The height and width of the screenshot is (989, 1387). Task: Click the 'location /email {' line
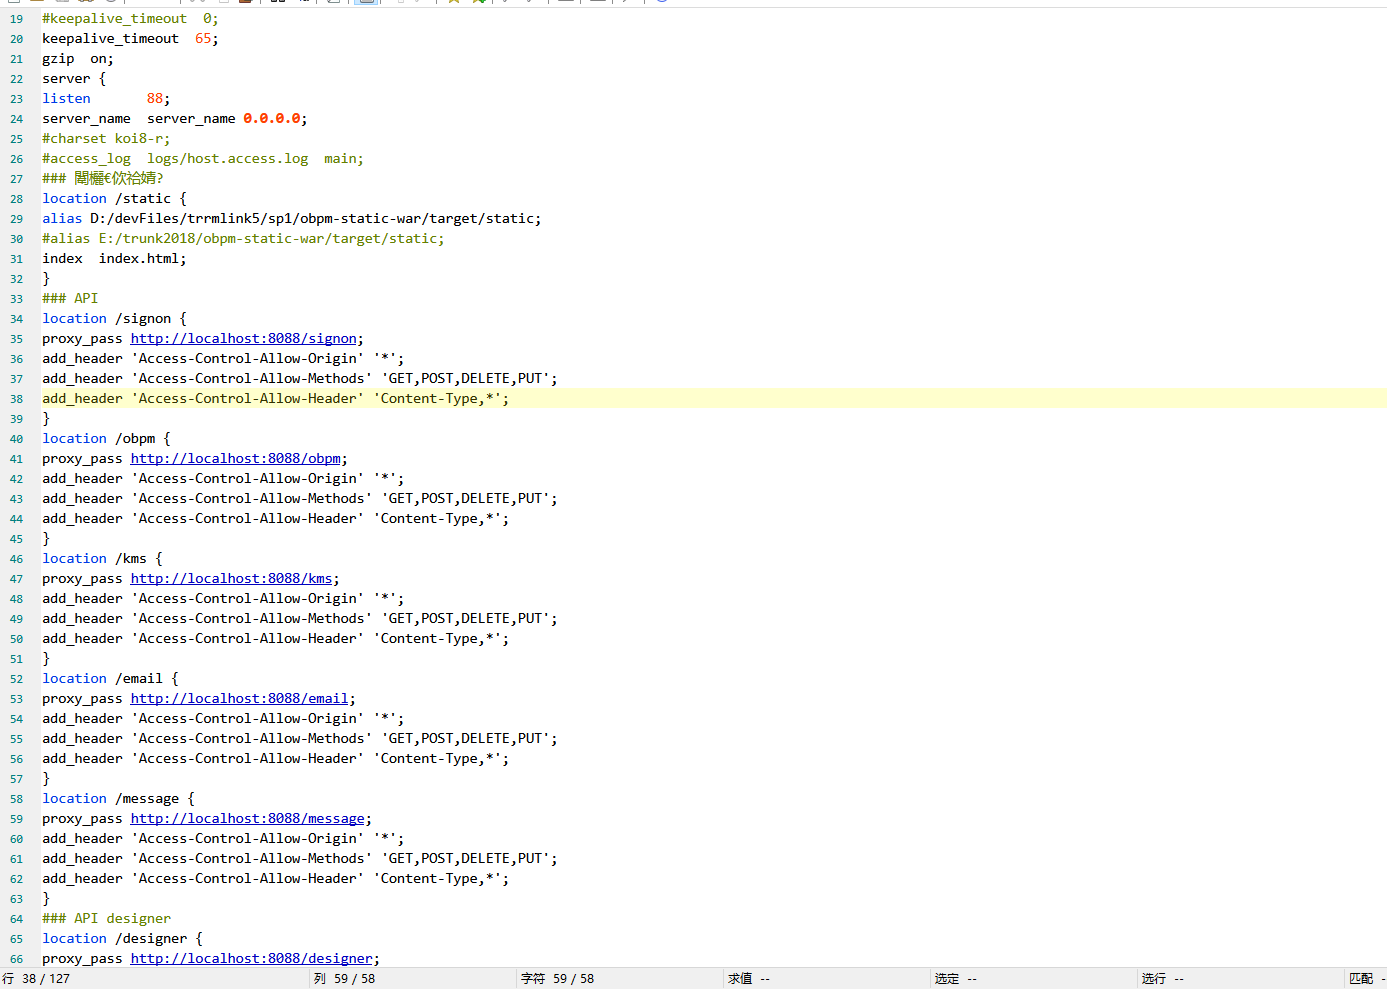point(110,679)
